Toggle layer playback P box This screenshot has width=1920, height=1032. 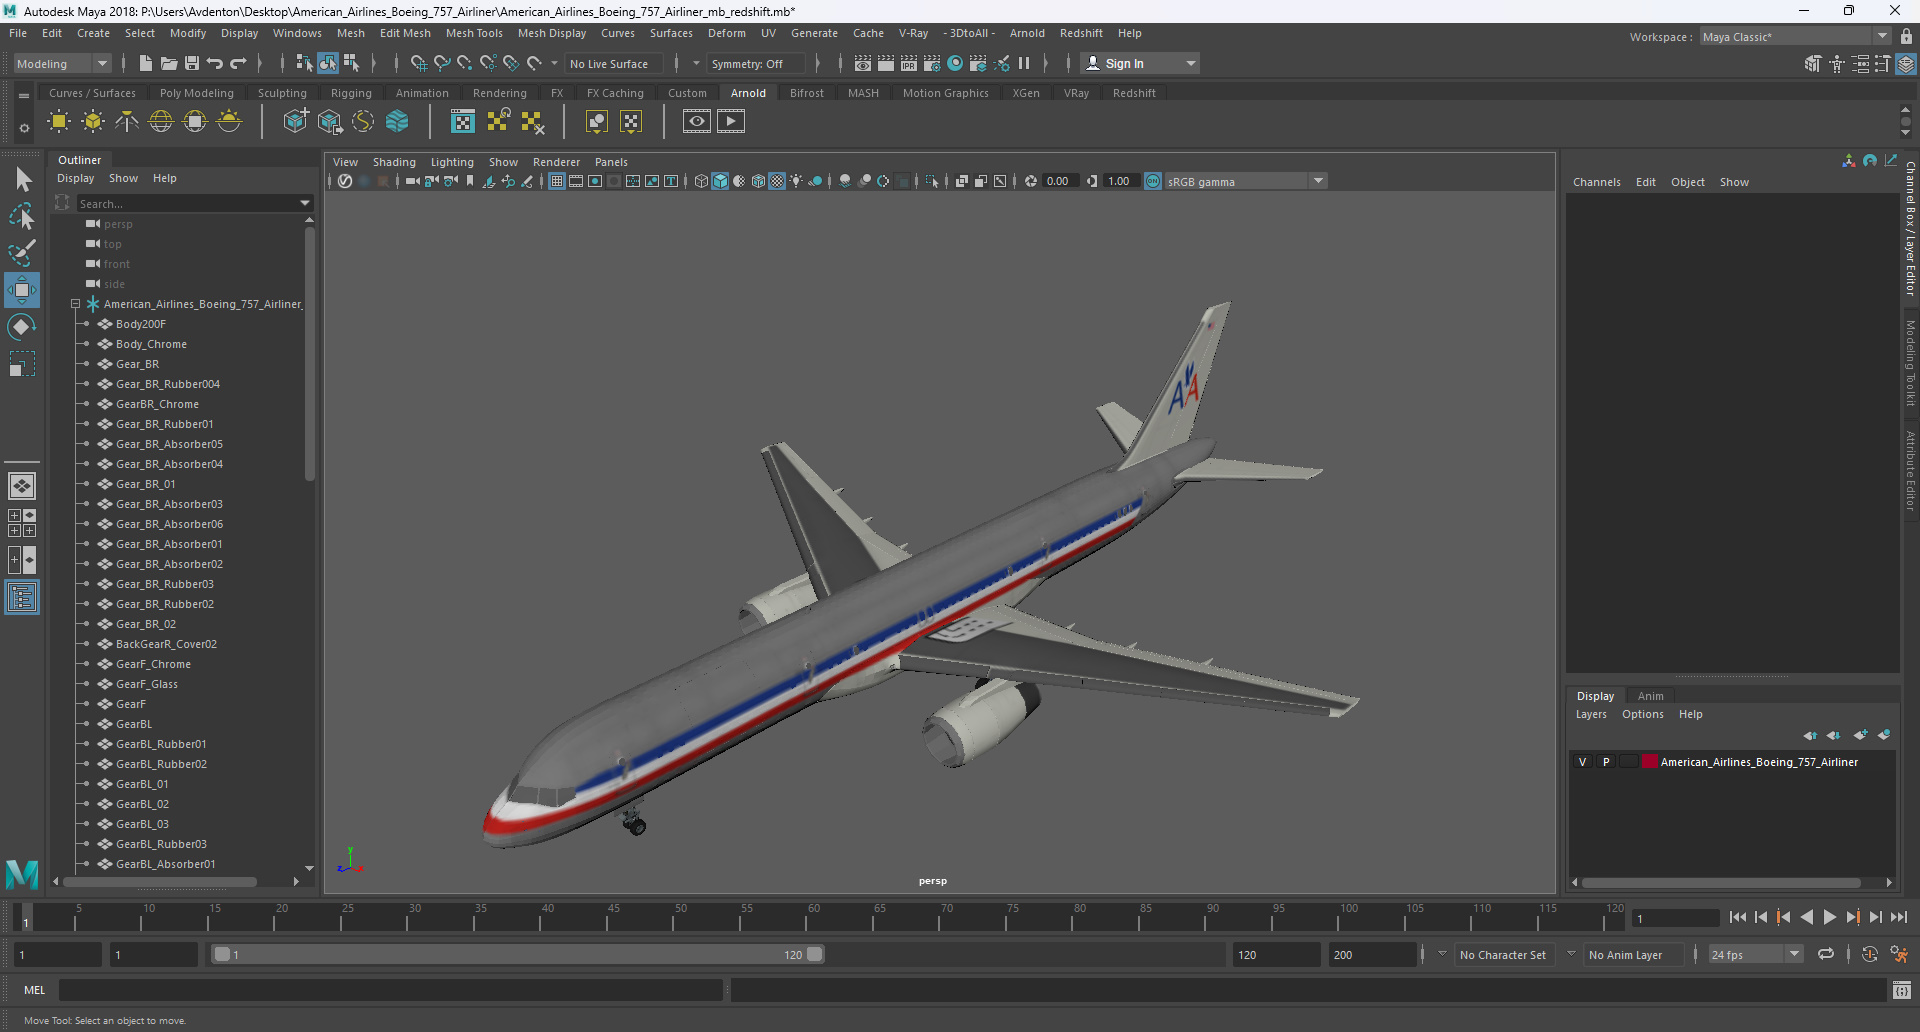tap(1606, 762)
